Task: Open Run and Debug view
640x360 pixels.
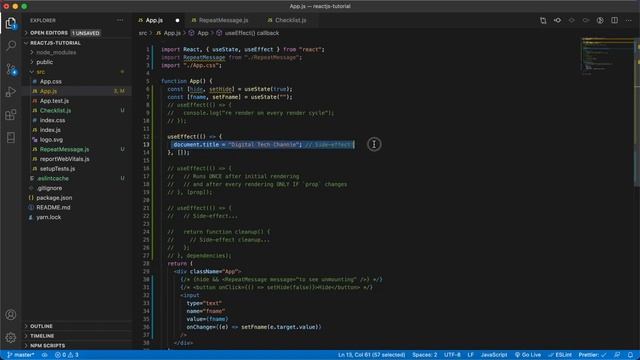Action: pos(11,91)
